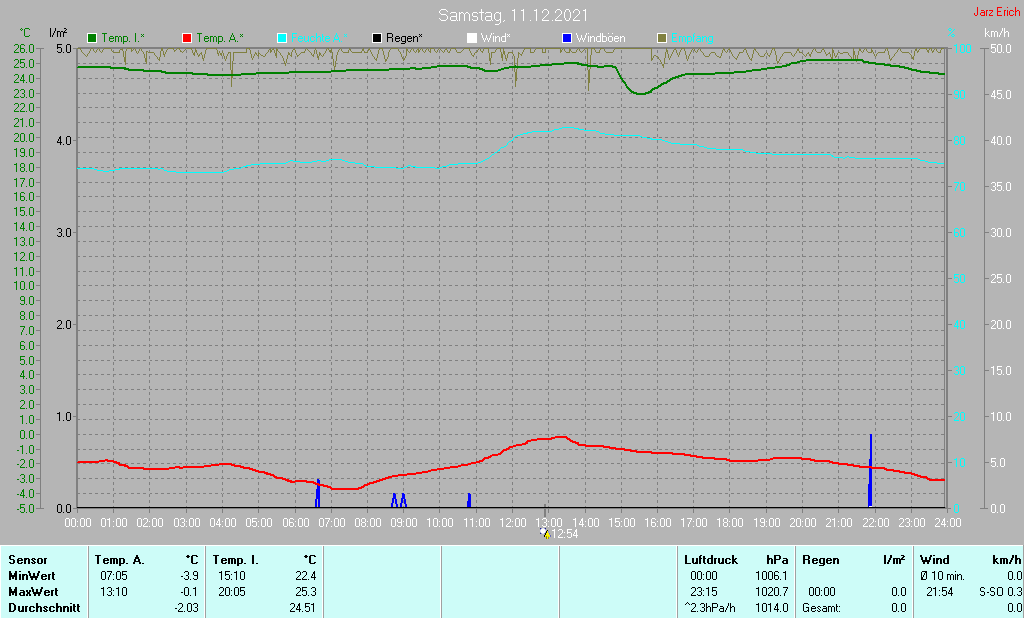Click the 'MinWert' row label

pos(31,576)
